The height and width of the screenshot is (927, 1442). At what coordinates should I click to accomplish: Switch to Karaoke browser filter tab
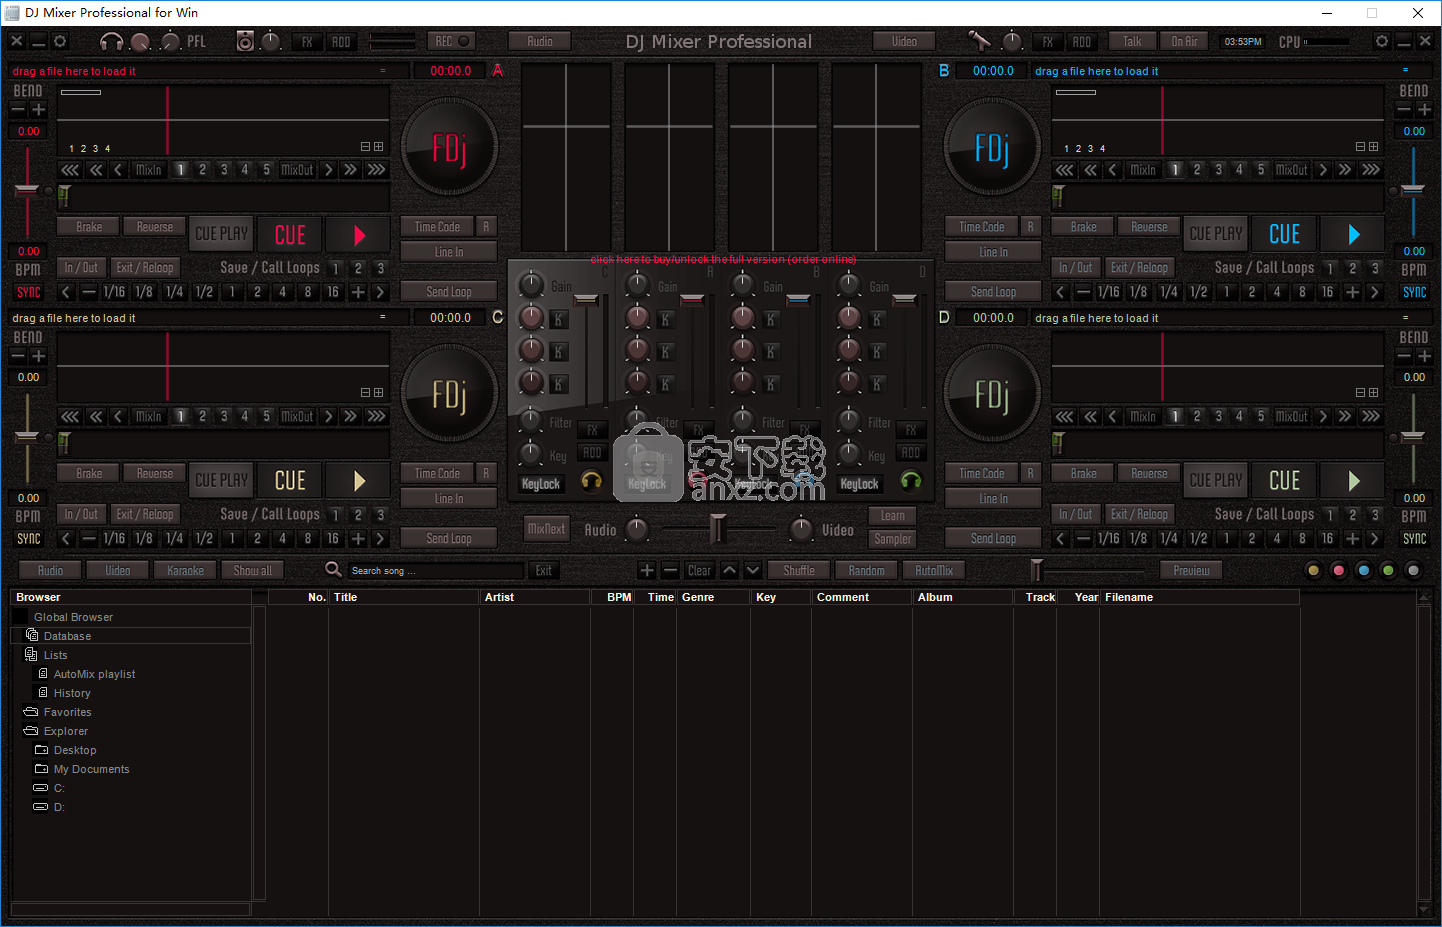point(185,570)
